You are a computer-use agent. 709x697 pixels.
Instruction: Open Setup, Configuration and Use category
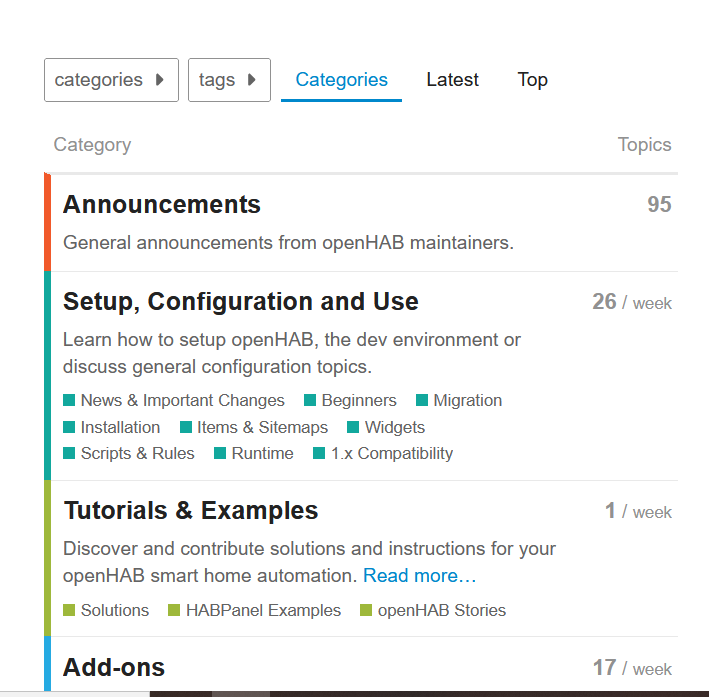240,302
